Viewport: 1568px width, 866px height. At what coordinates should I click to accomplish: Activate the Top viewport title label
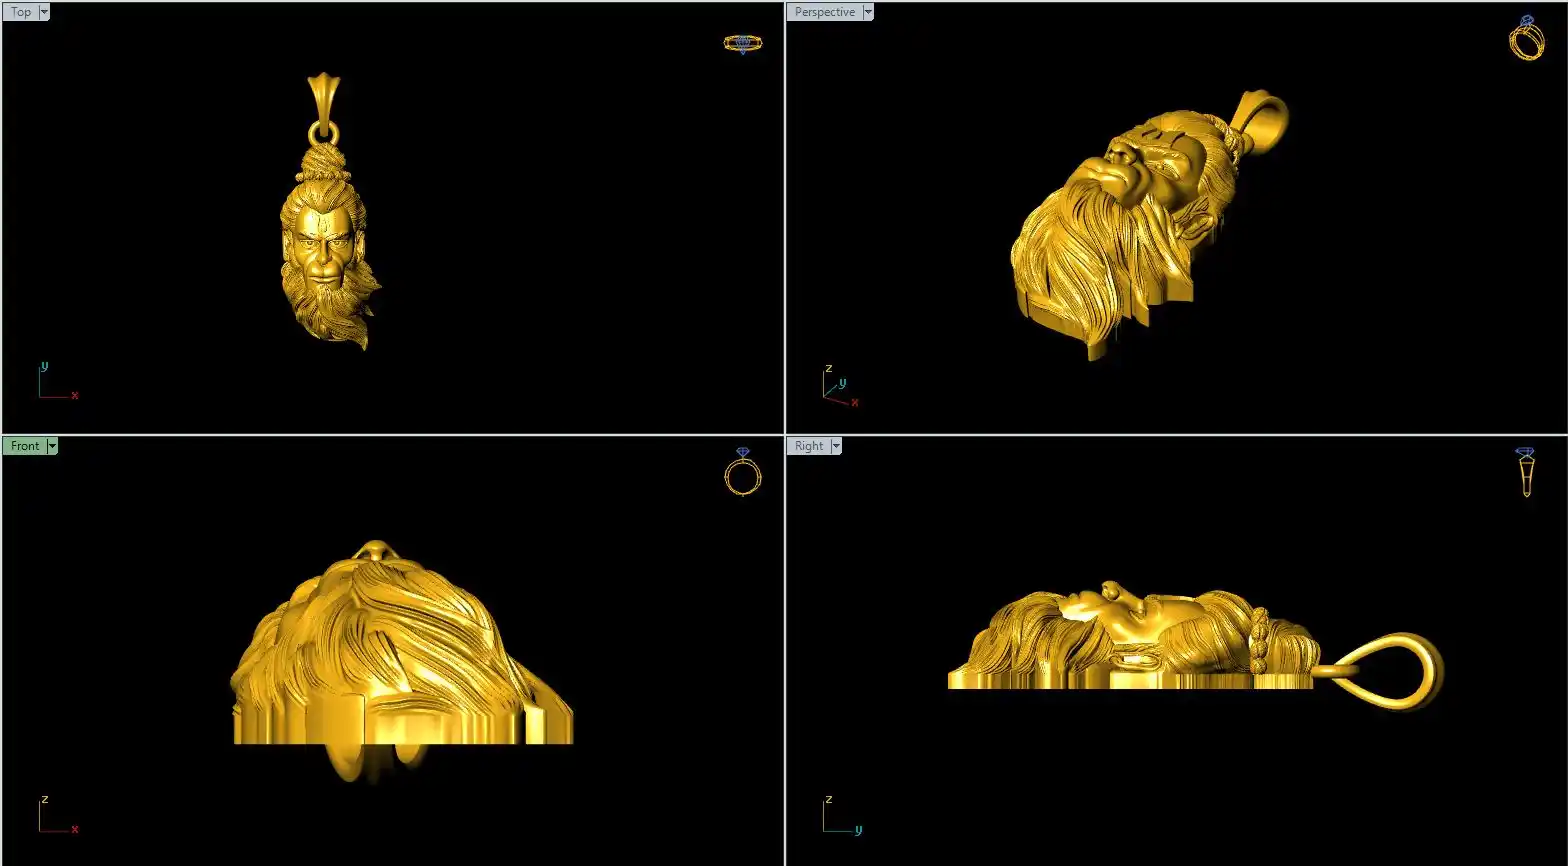[x=21, y=12]
